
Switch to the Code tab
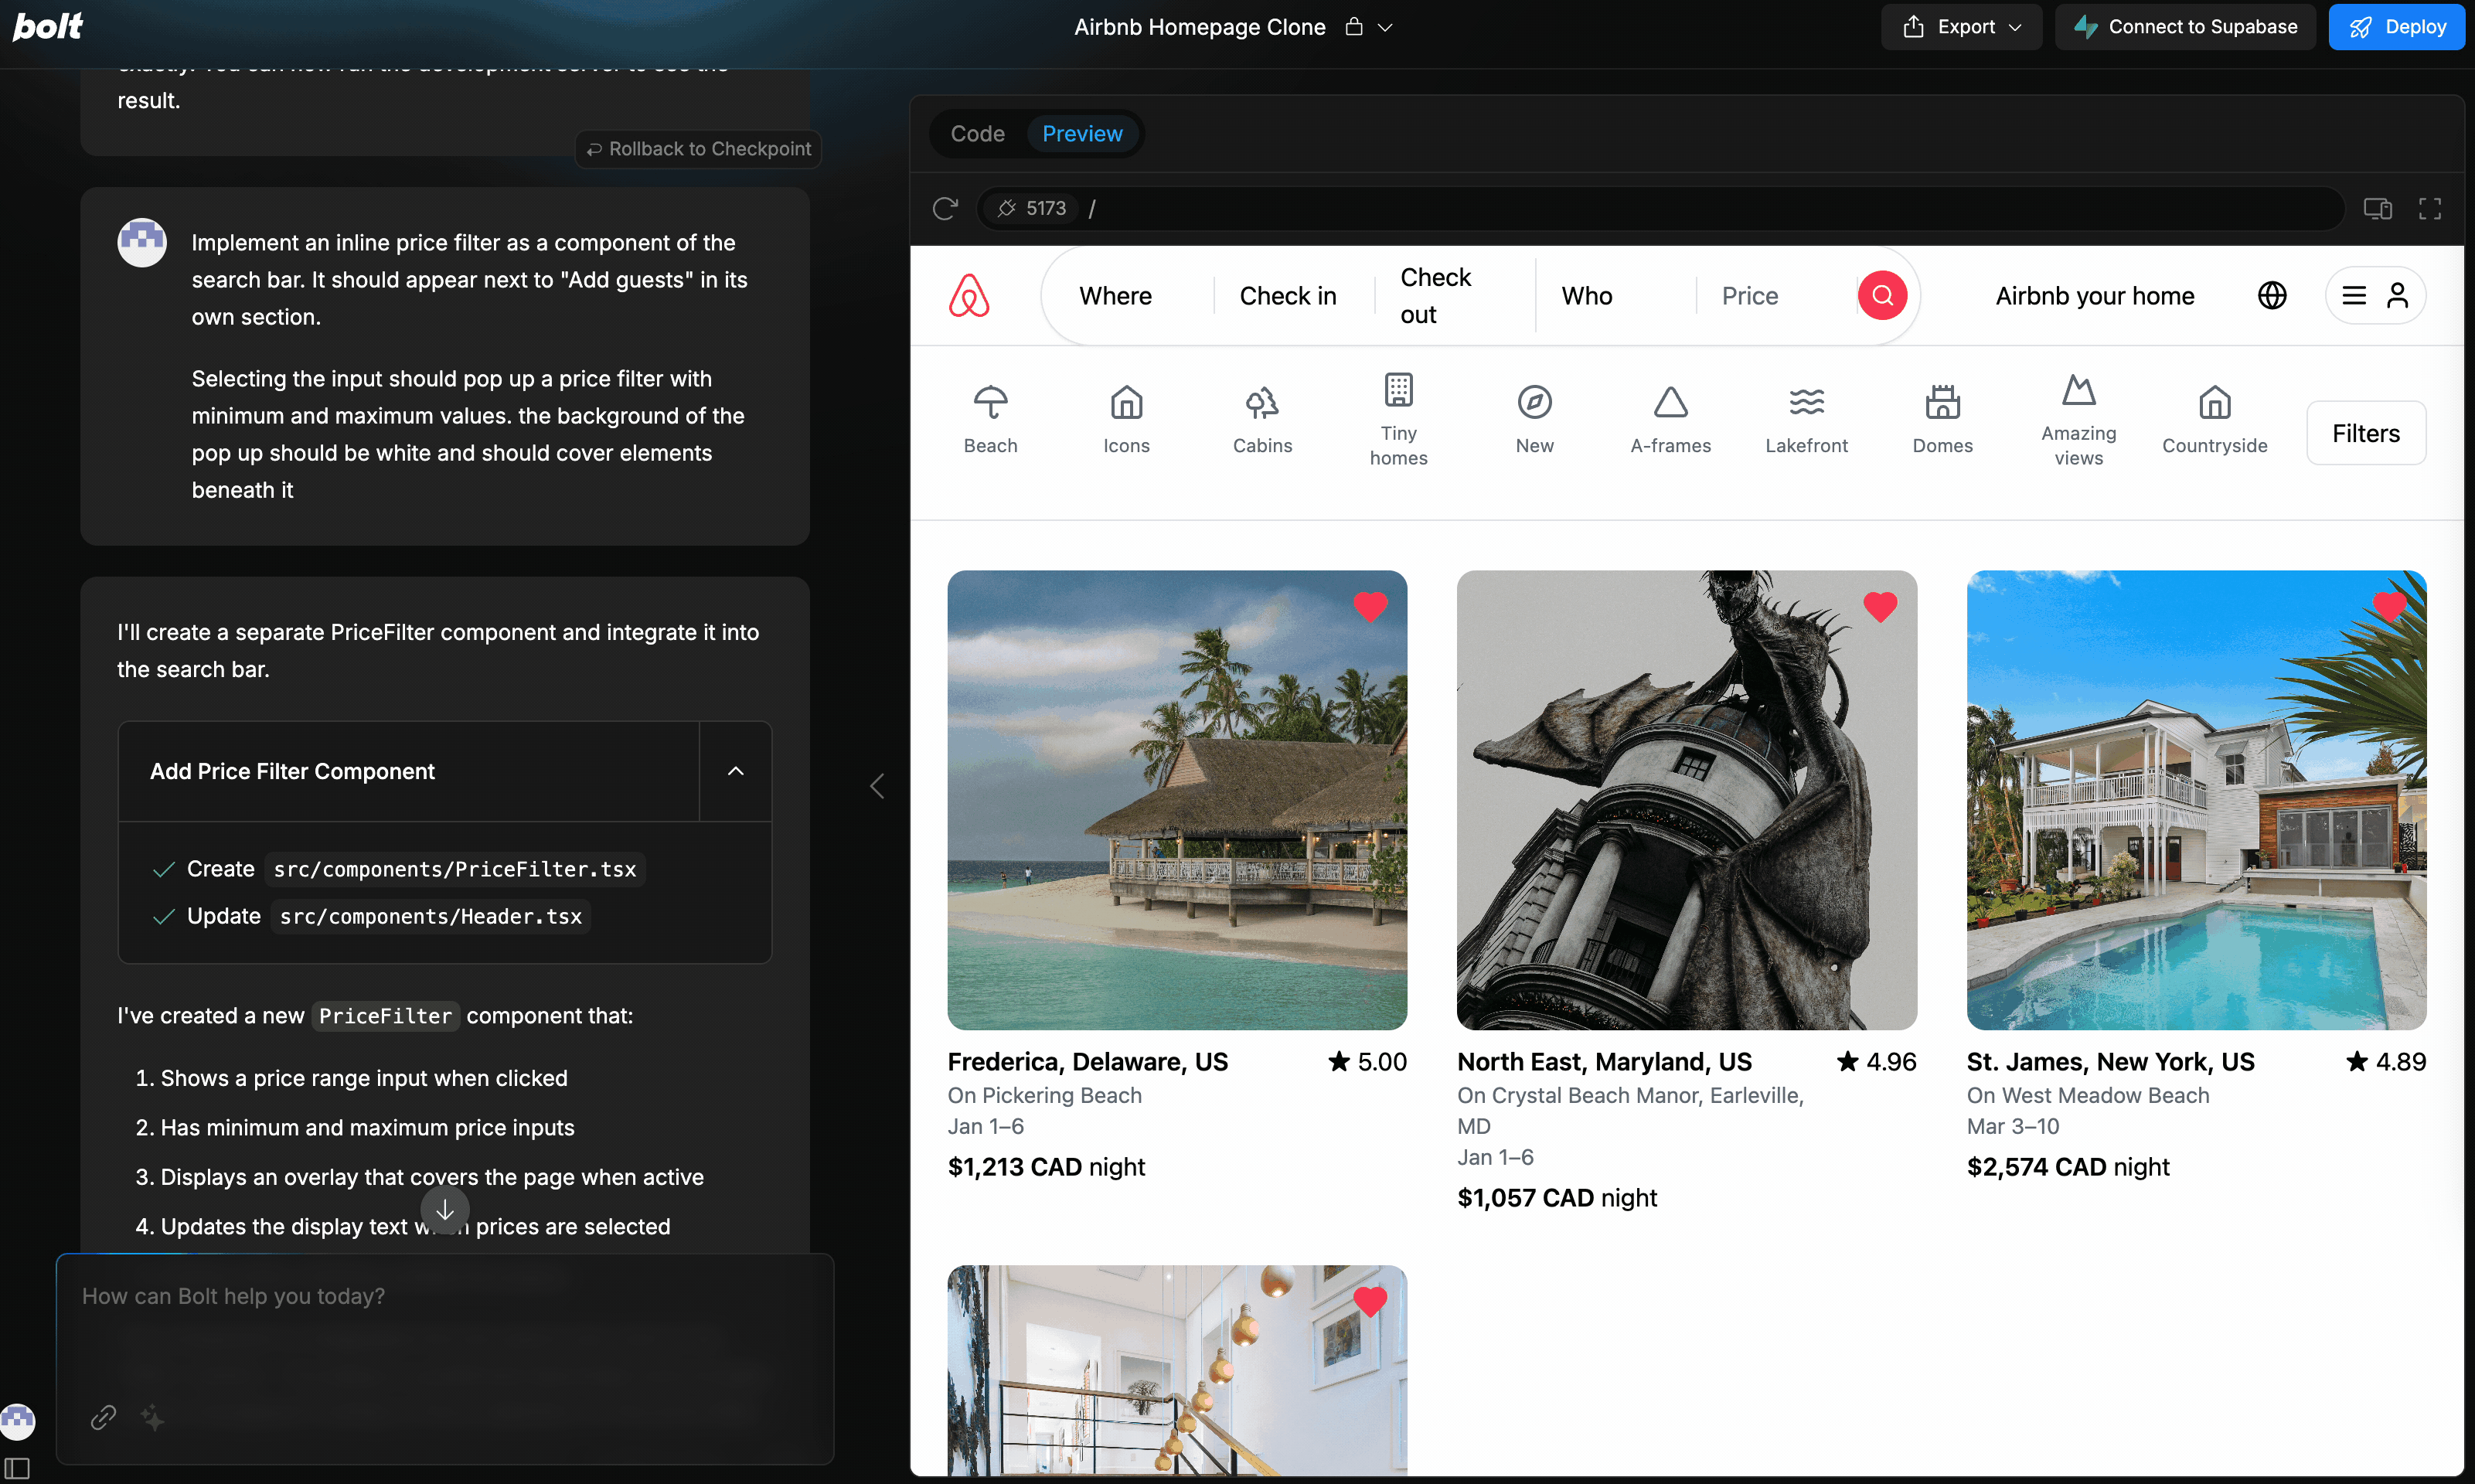(x=977, y=133)
